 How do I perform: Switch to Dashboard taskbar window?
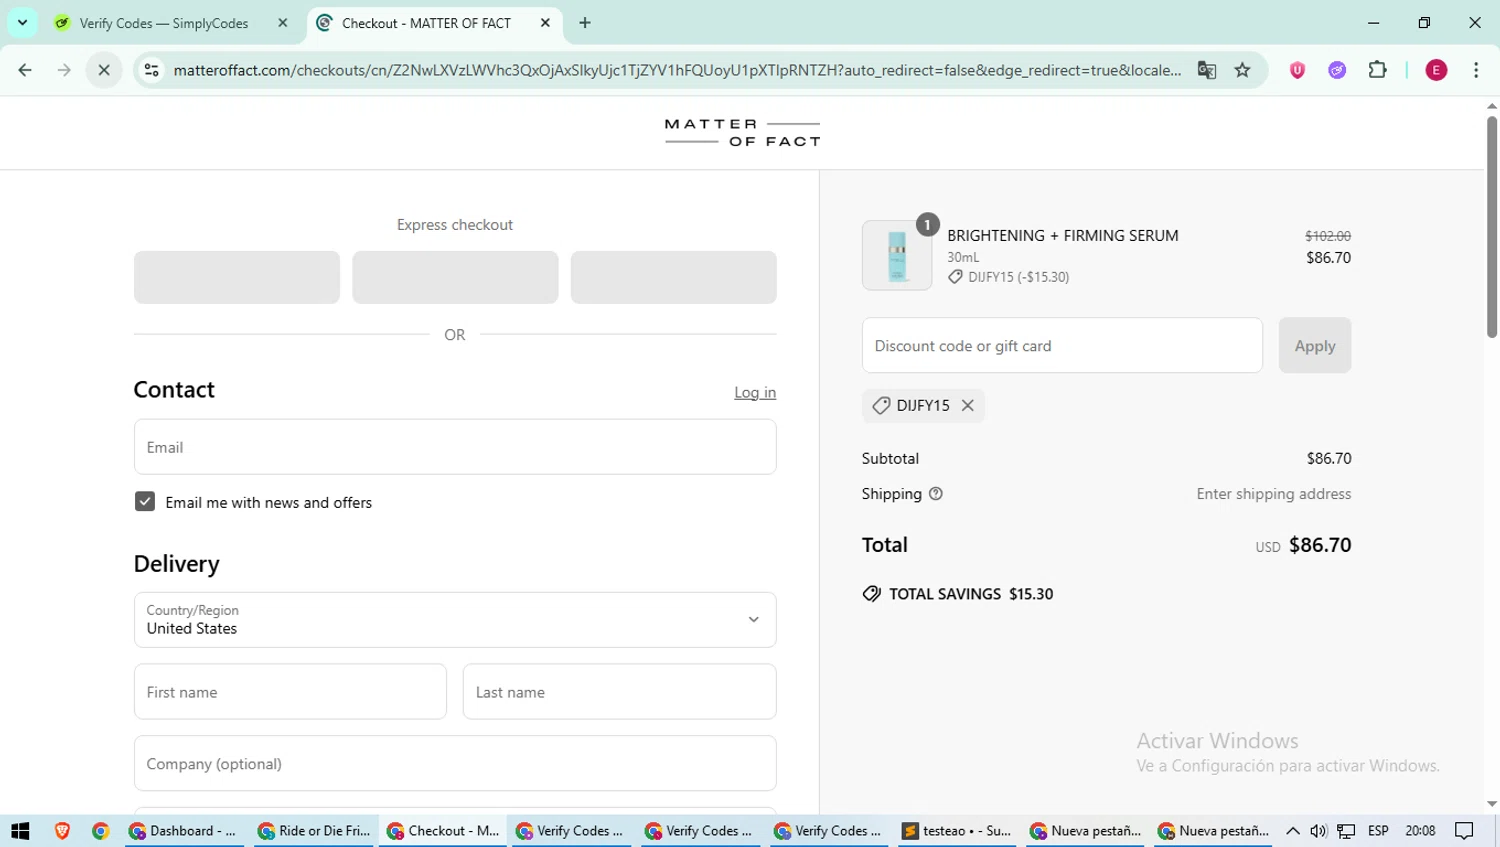tap(184, 830)
